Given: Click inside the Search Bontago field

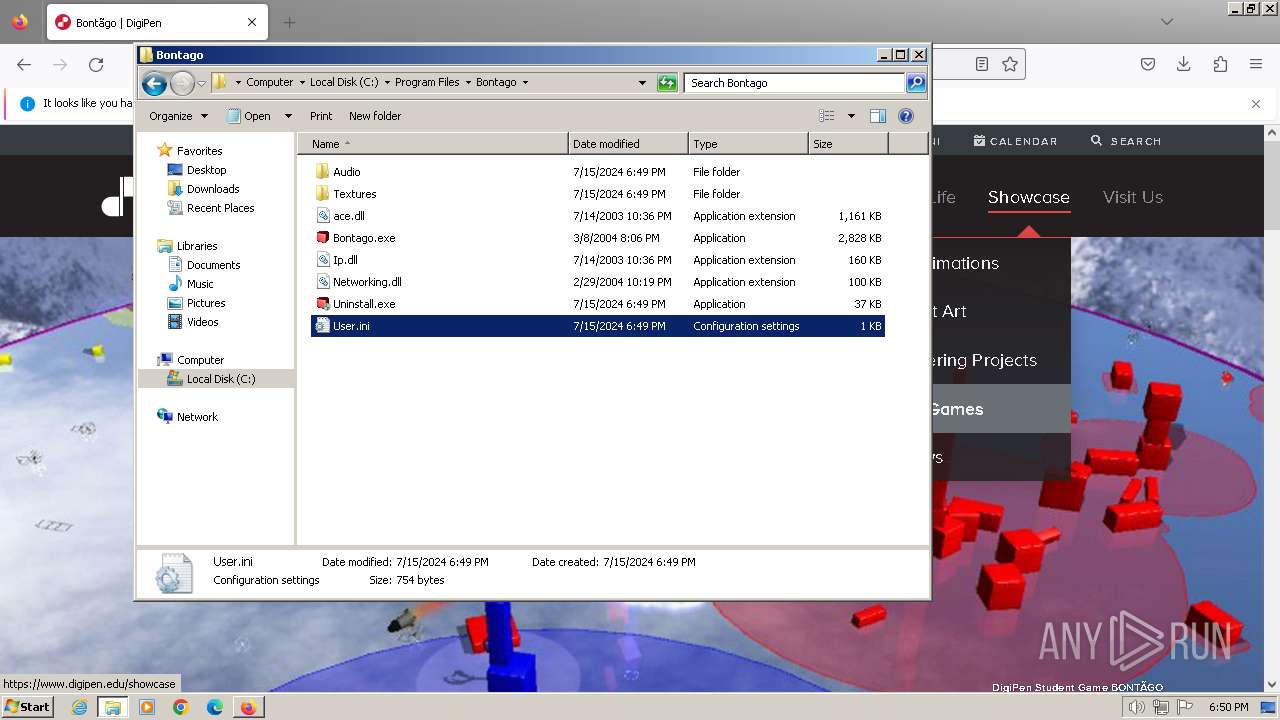Looking at the screenshot, I should [x=795, y=83].
